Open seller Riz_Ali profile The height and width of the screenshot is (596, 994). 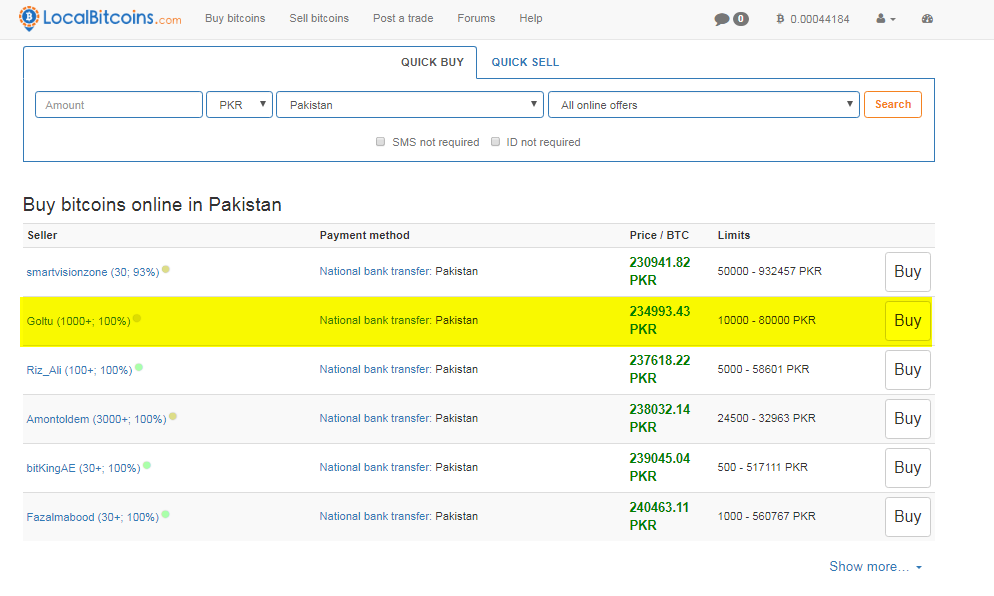(79, 370)
